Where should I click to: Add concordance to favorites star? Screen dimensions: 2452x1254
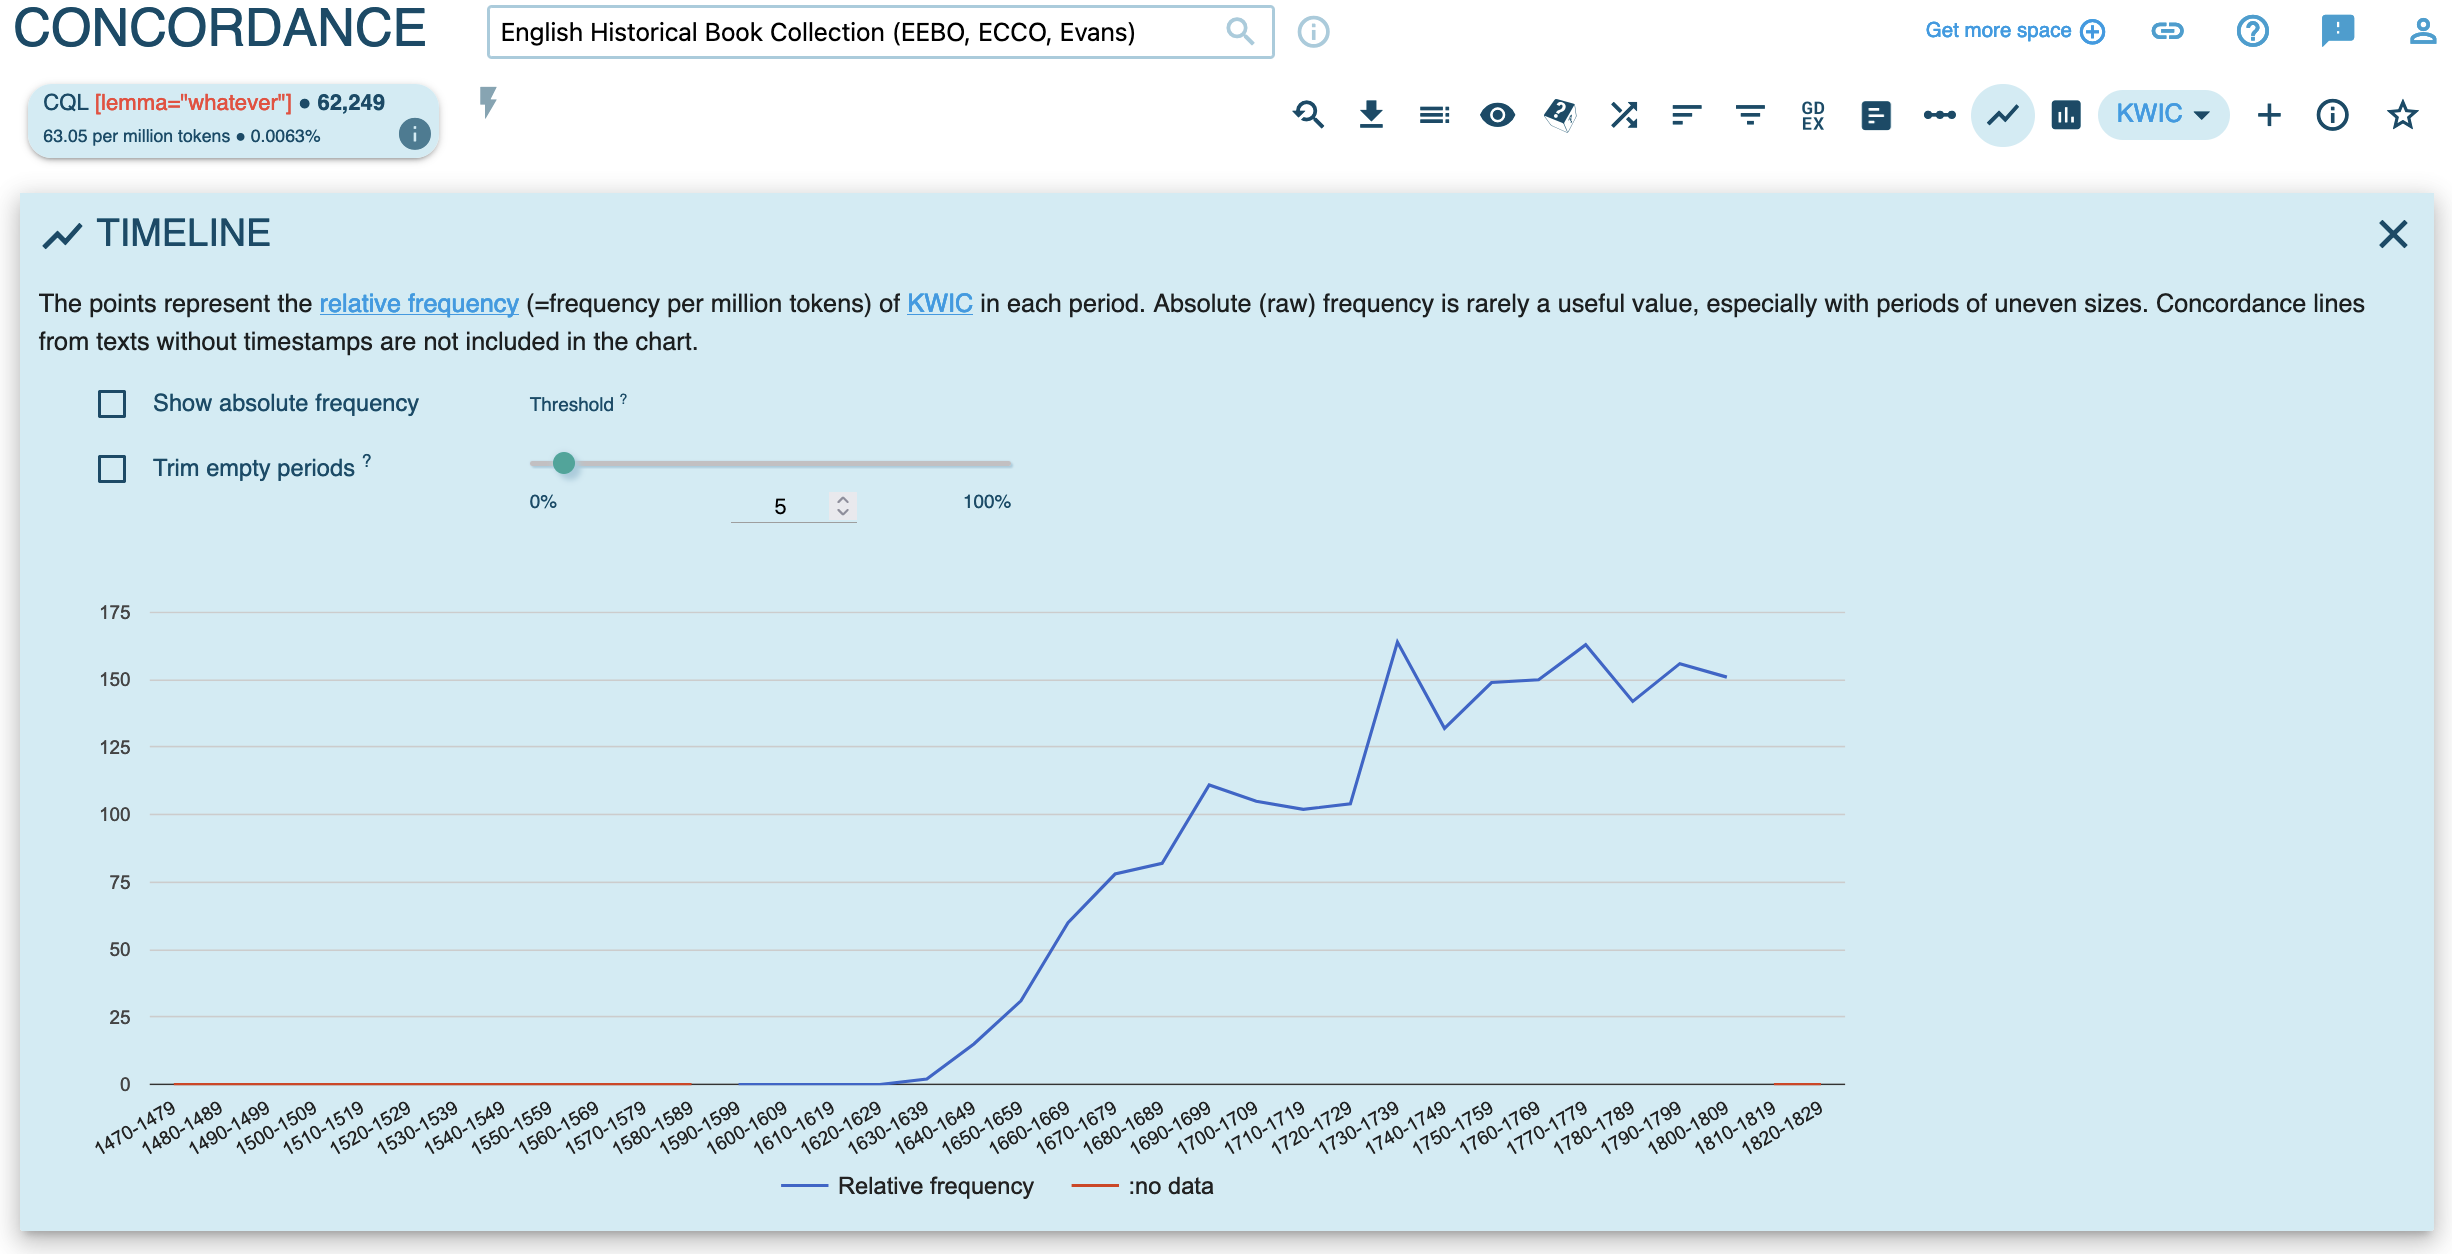pos(2402,115)
